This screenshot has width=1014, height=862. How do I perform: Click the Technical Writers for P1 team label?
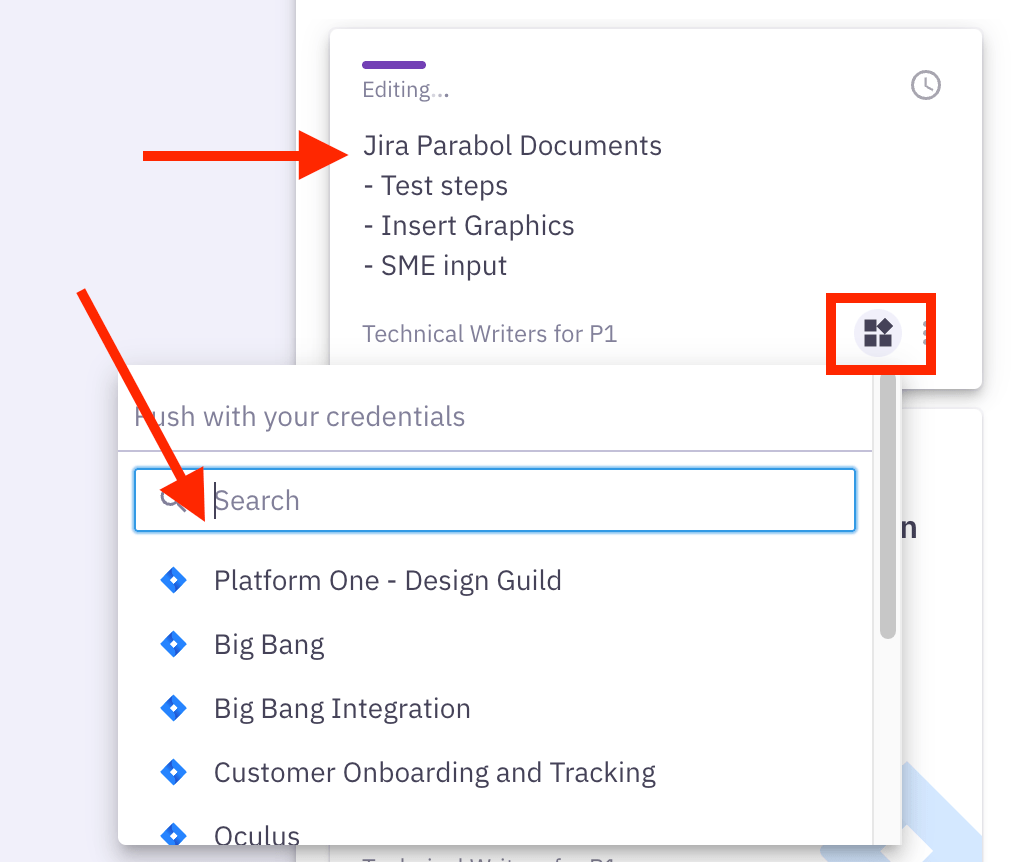tap(489, 333)
